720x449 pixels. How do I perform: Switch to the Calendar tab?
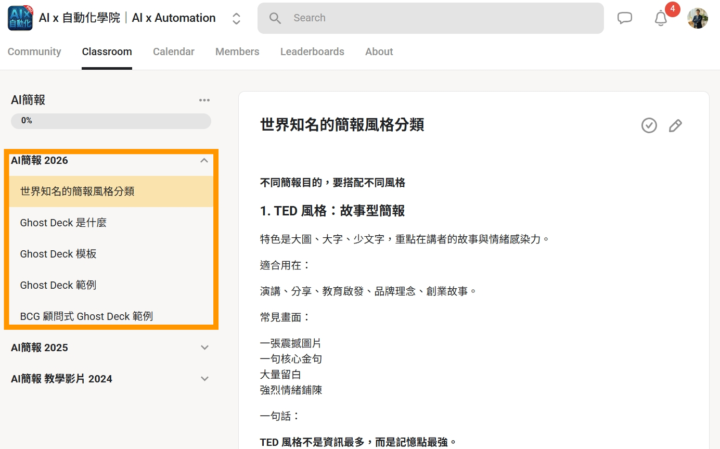pos(174,51)
